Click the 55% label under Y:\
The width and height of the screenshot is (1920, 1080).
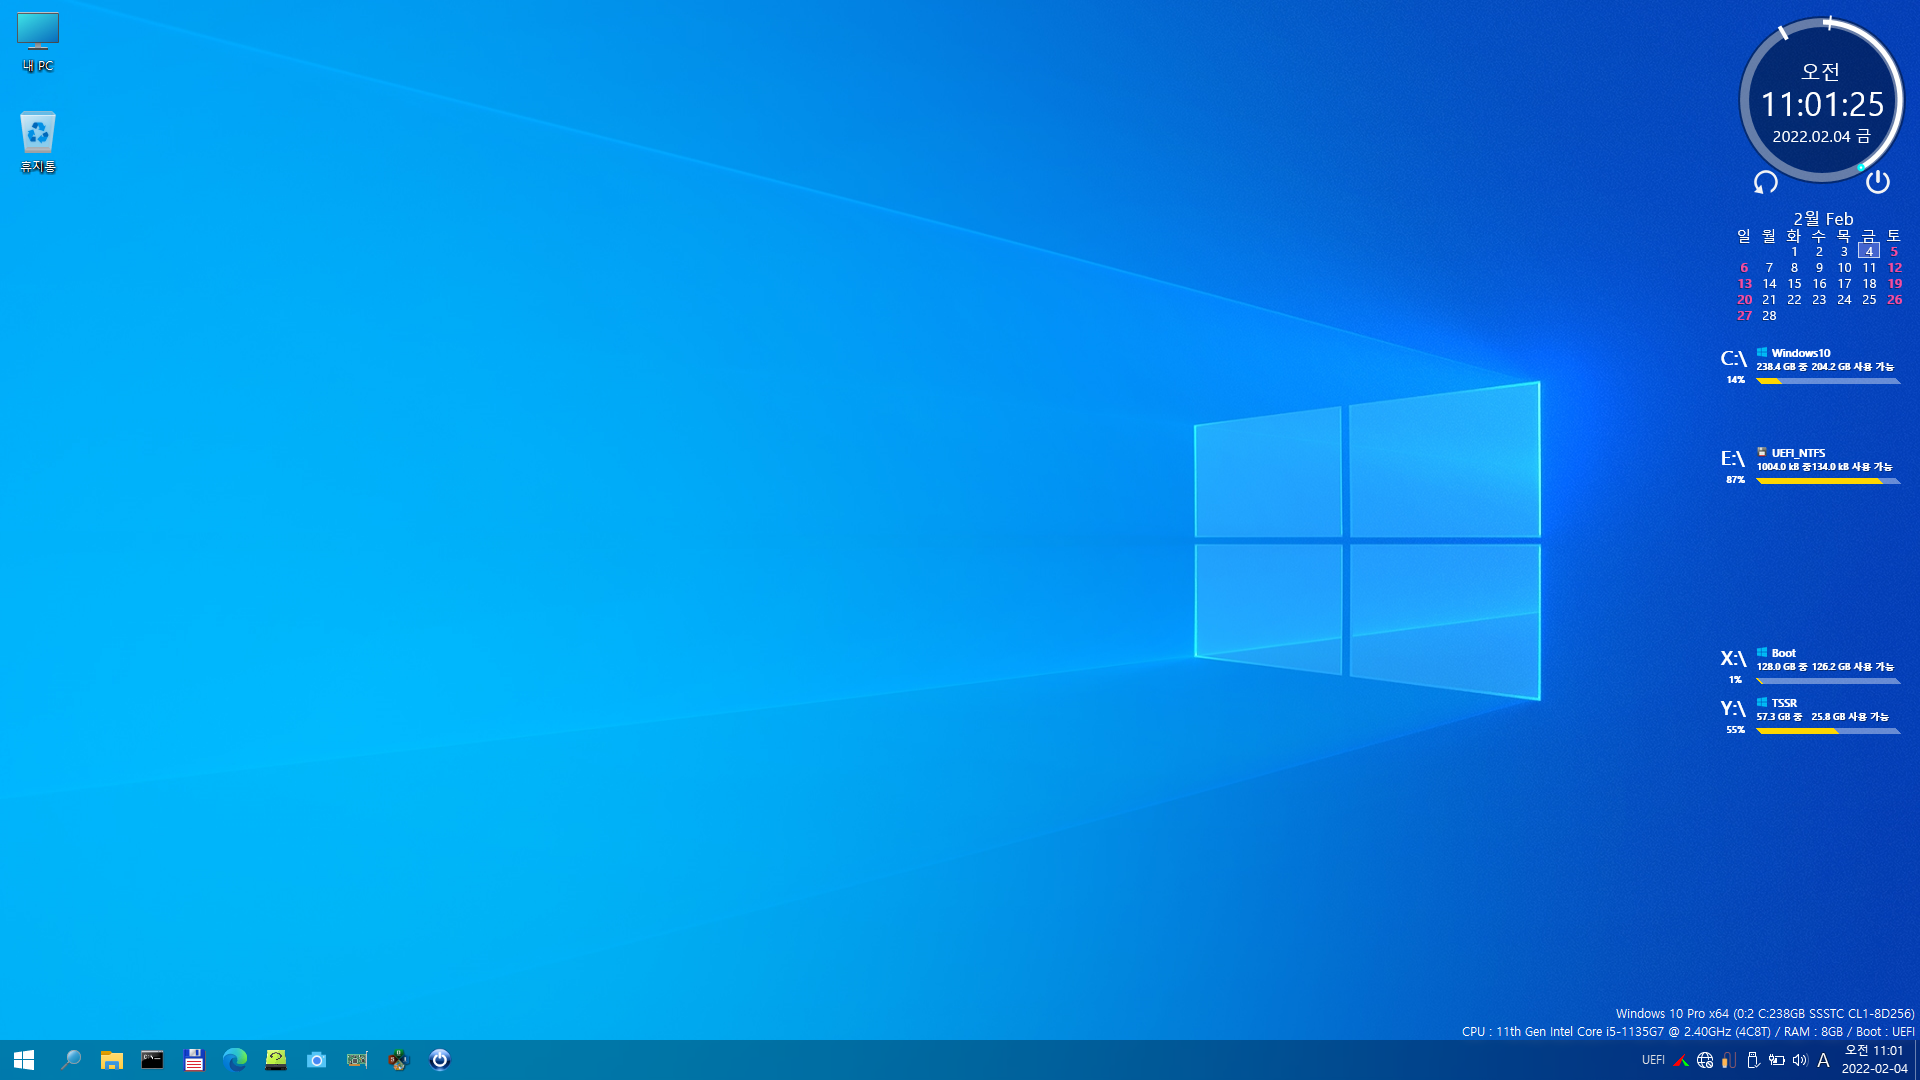tap(1735, 730)
